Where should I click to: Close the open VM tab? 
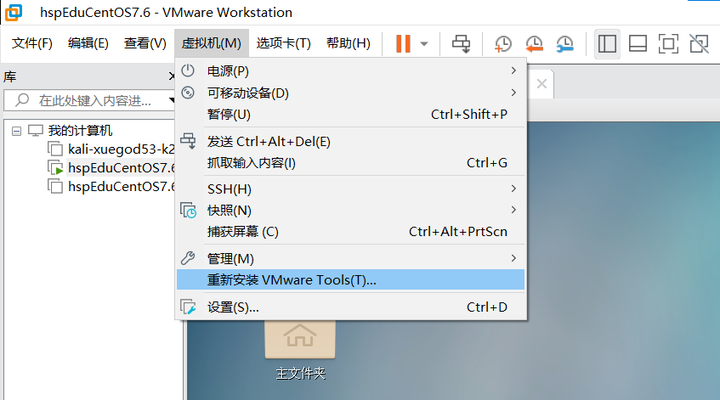coord(542,84)
